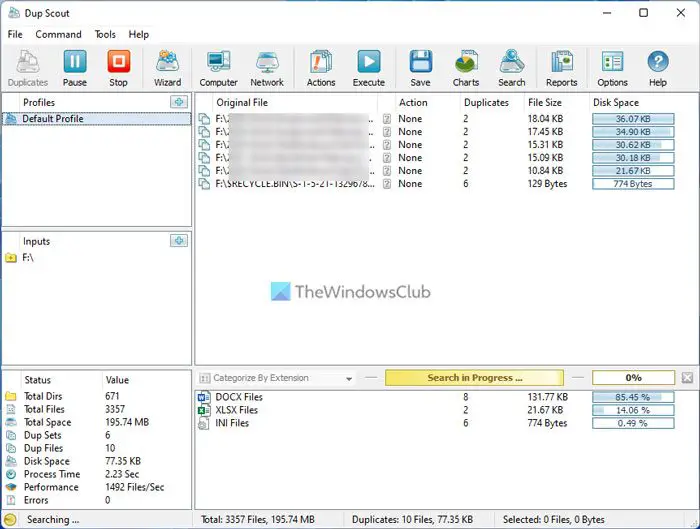Viewport: 700px width, 529px height.
Task: Select the F:\ input entry
Action: point(97,258)
